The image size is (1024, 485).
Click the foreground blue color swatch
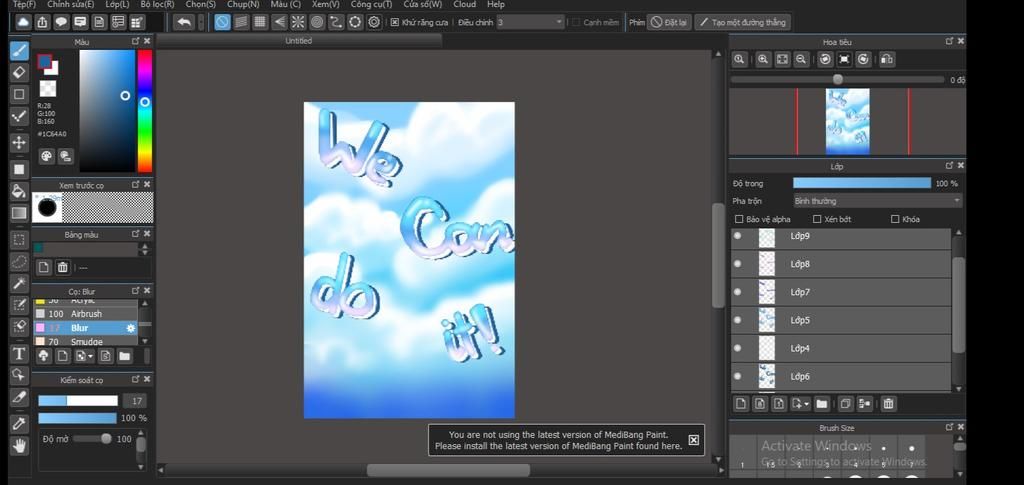[x=44, y=62]
